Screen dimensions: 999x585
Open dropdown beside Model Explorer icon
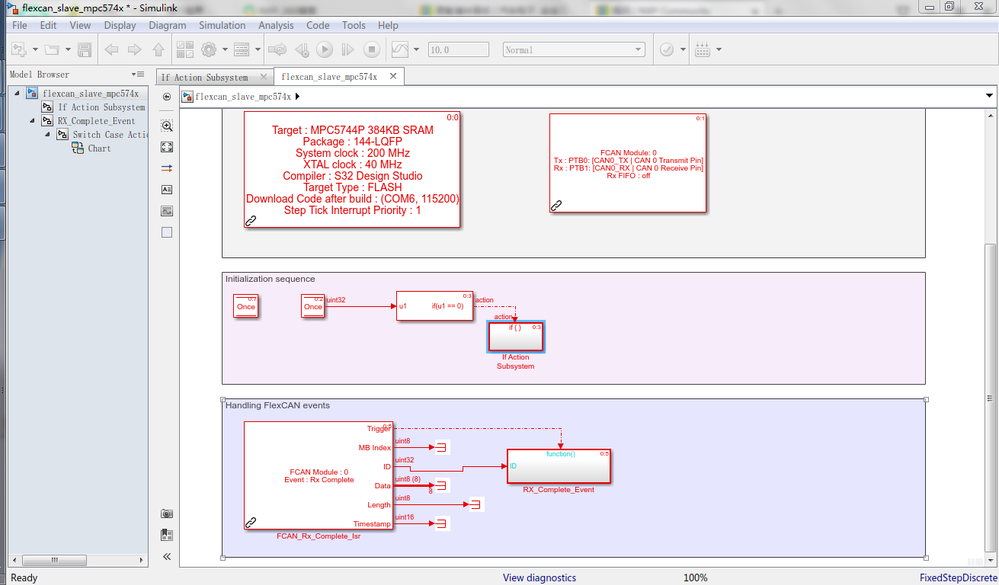tap(258, 49)
